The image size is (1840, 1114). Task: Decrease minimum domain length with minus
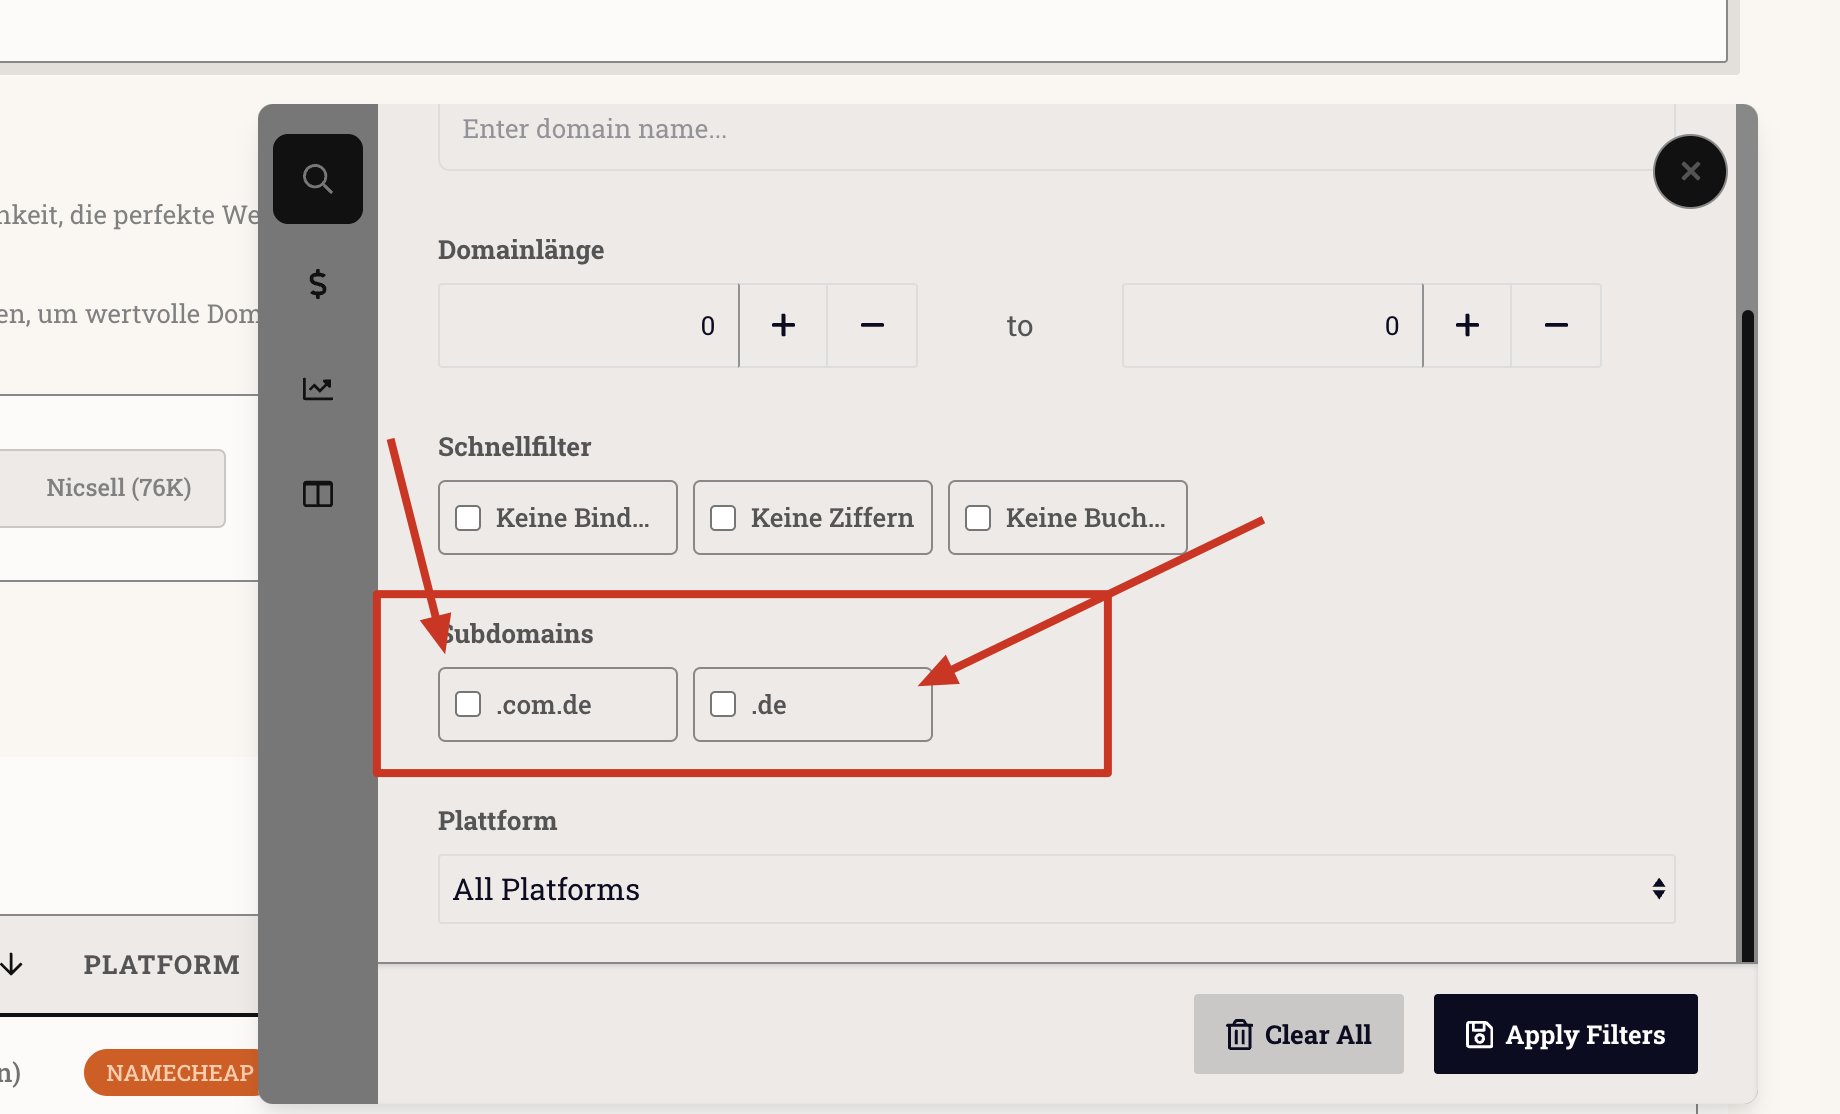click(x=872, y=326)
